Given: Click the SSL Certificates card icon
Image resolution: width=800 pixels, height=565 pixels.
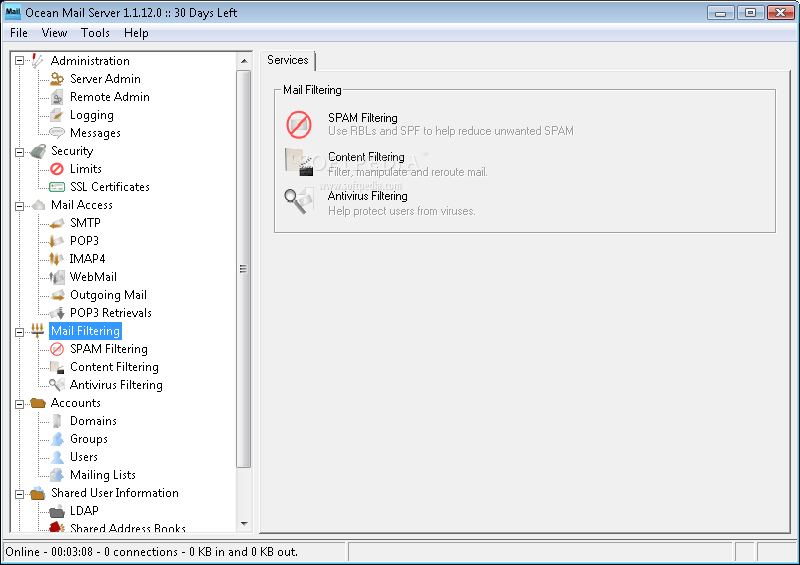Looking at the screenshot, I should pos(57,187).
